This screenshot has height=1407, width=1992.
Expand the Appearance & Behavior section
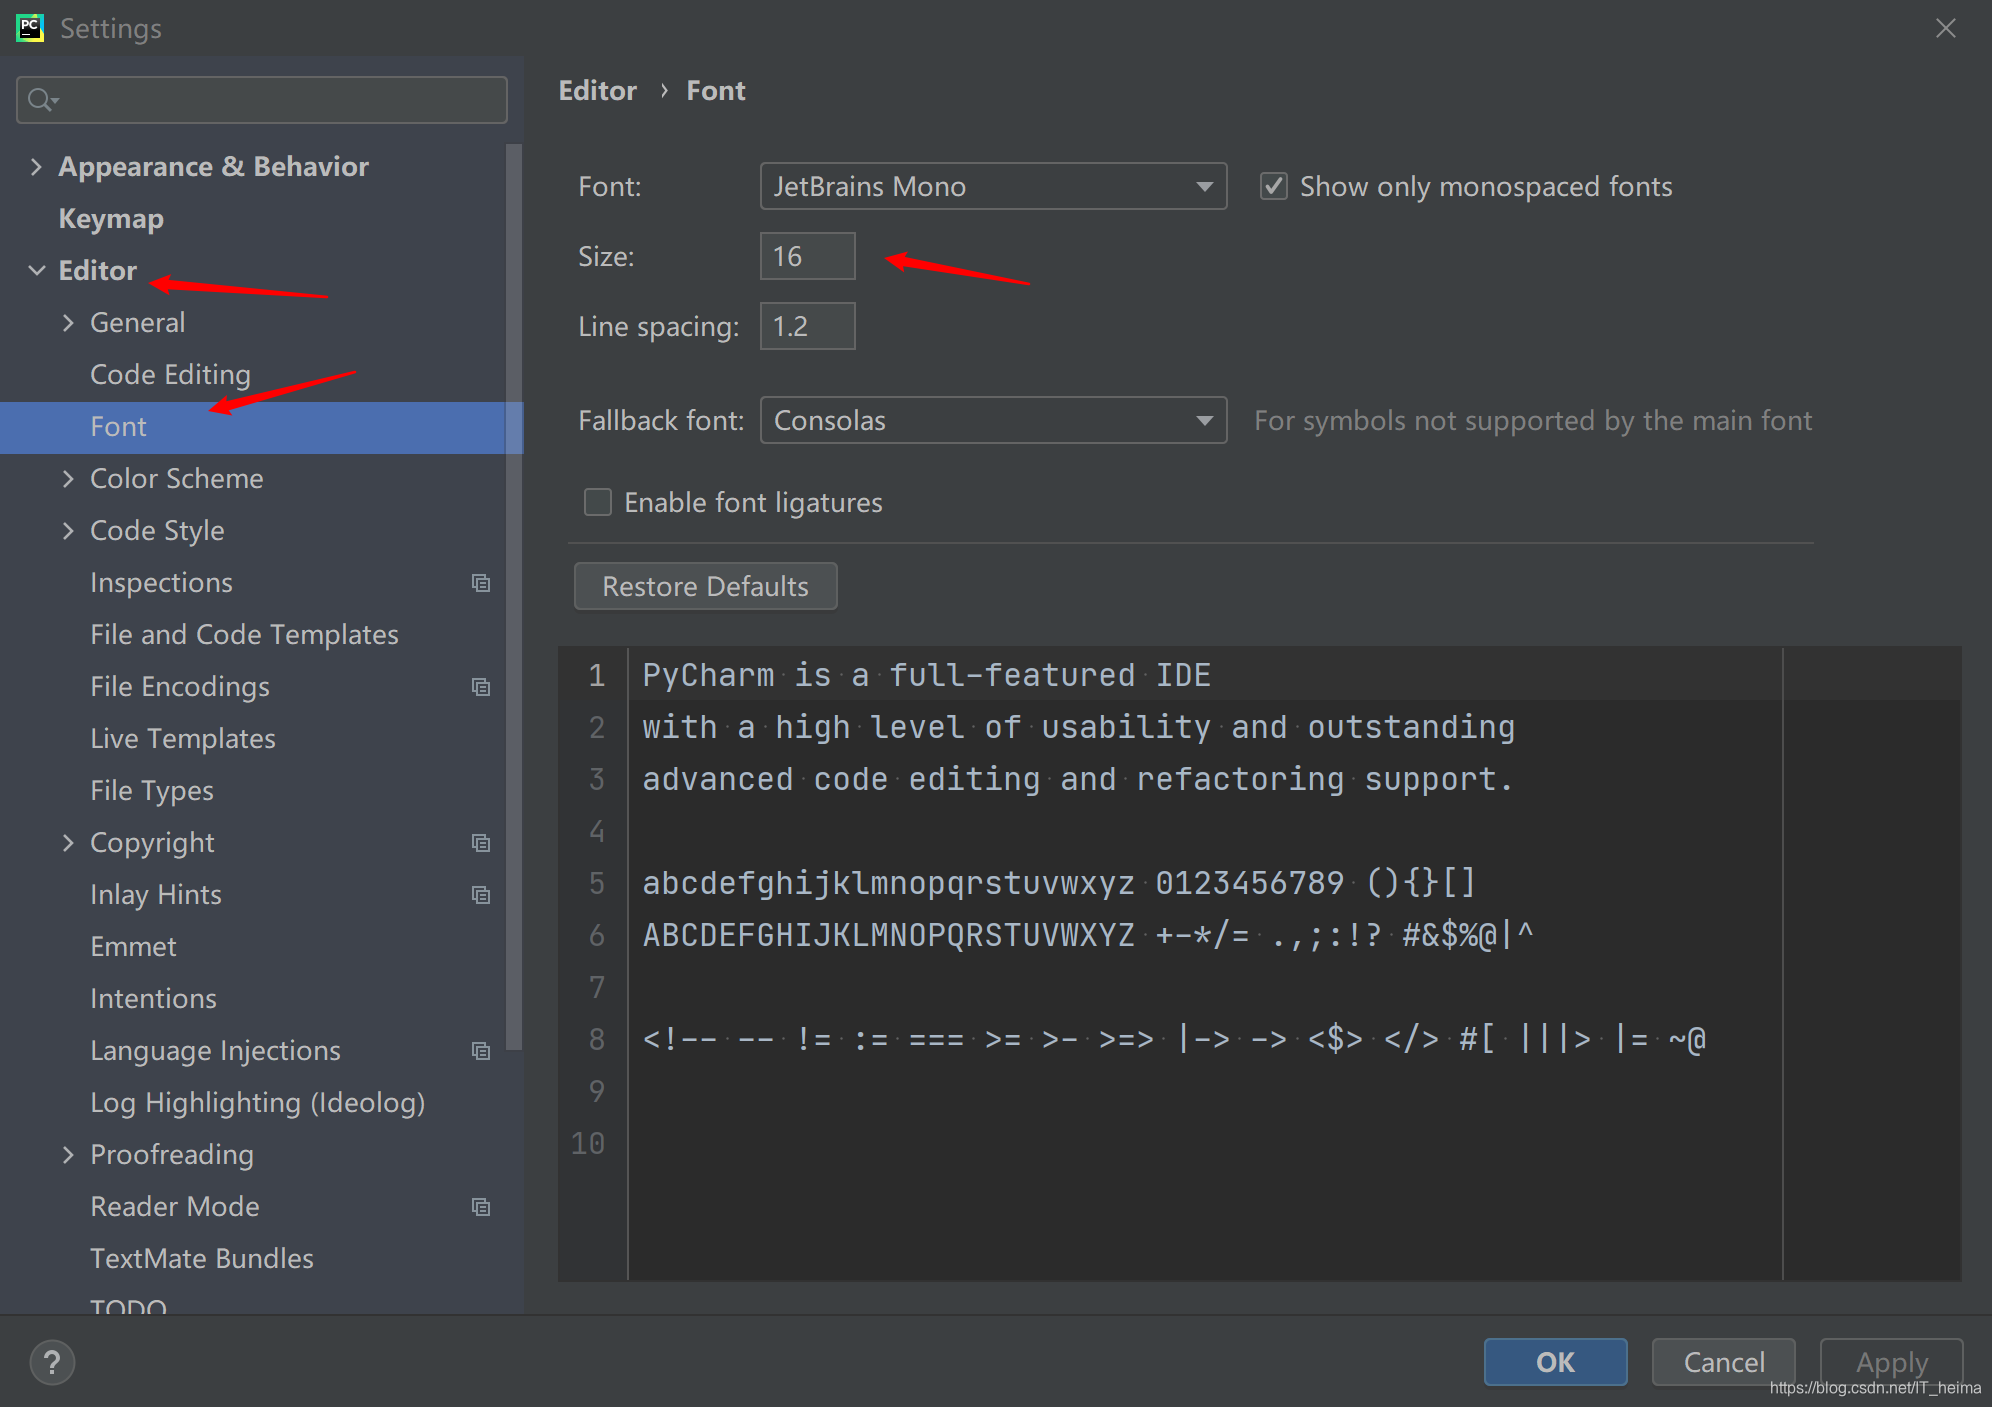[37, 167]
